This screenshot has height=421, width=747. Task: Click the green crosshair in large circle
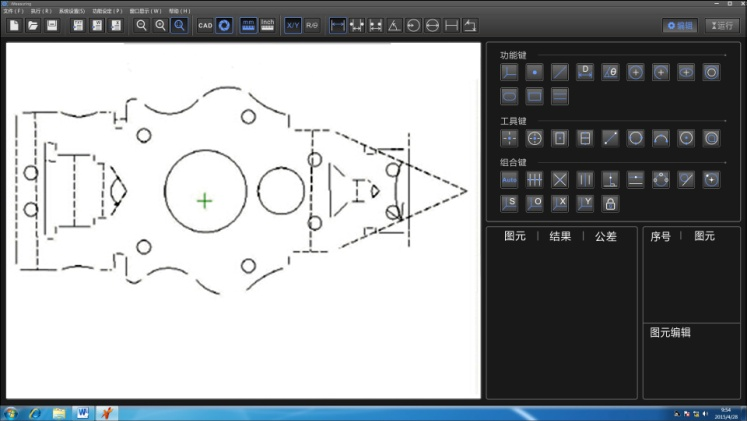pos(205,201)
